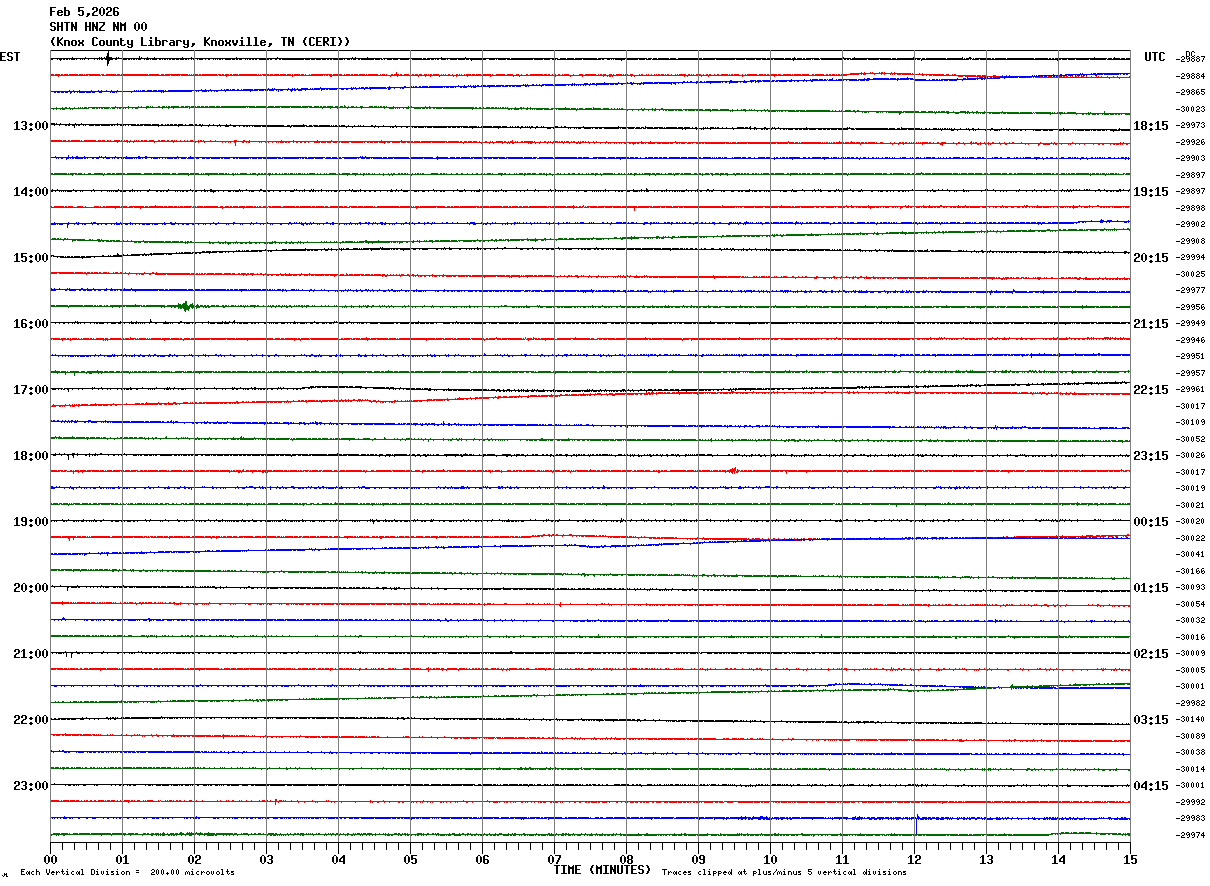Viewport: 1210px width, 886px height.
Task: Click the DC offset value -30052
Action: point(1191,439)
